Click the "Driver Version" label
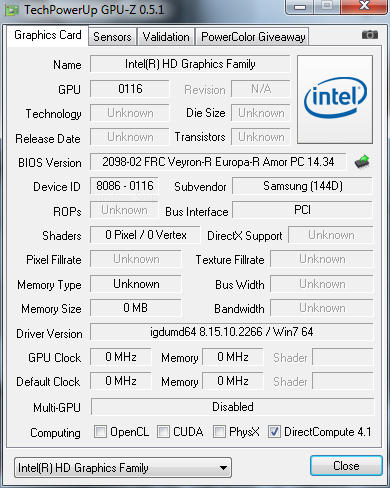Viewport: 390px width, 488px height. 49,334
